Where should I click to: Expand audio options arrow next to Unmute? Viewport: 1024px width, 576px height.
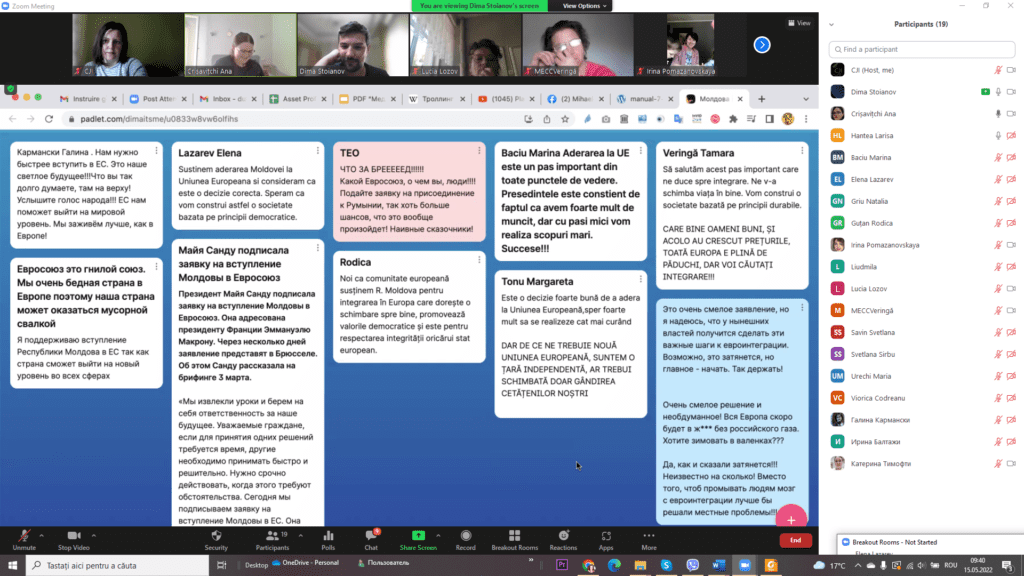click(39, 531)
